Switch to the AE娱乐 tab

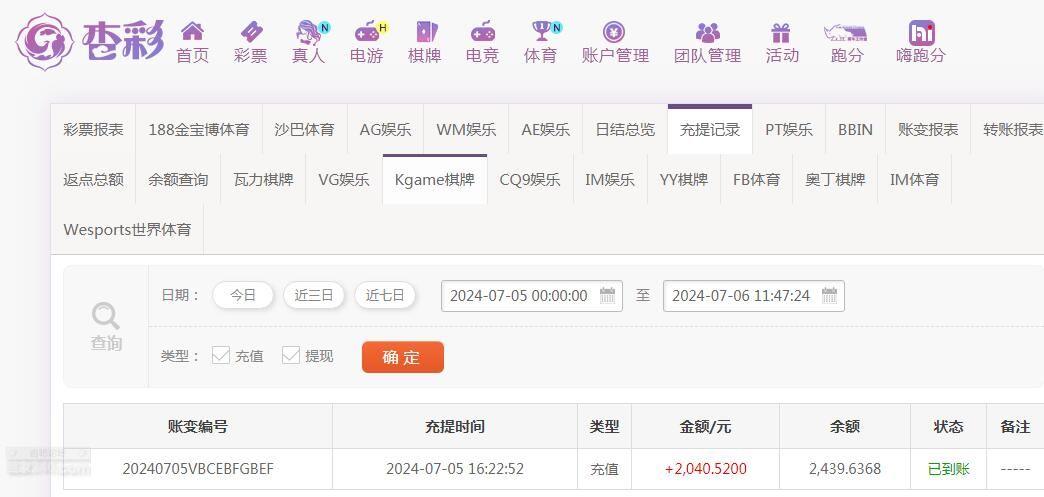545,129
